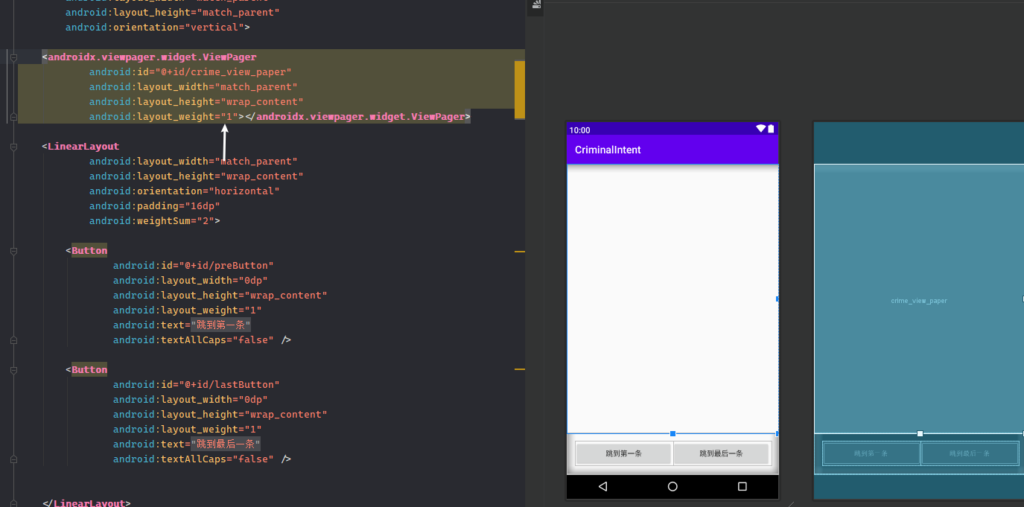The width and height of the screenshot is (1024, 507).
Task: Click the android:padding="16dp" attribute
Action: [x=154, y=206]
